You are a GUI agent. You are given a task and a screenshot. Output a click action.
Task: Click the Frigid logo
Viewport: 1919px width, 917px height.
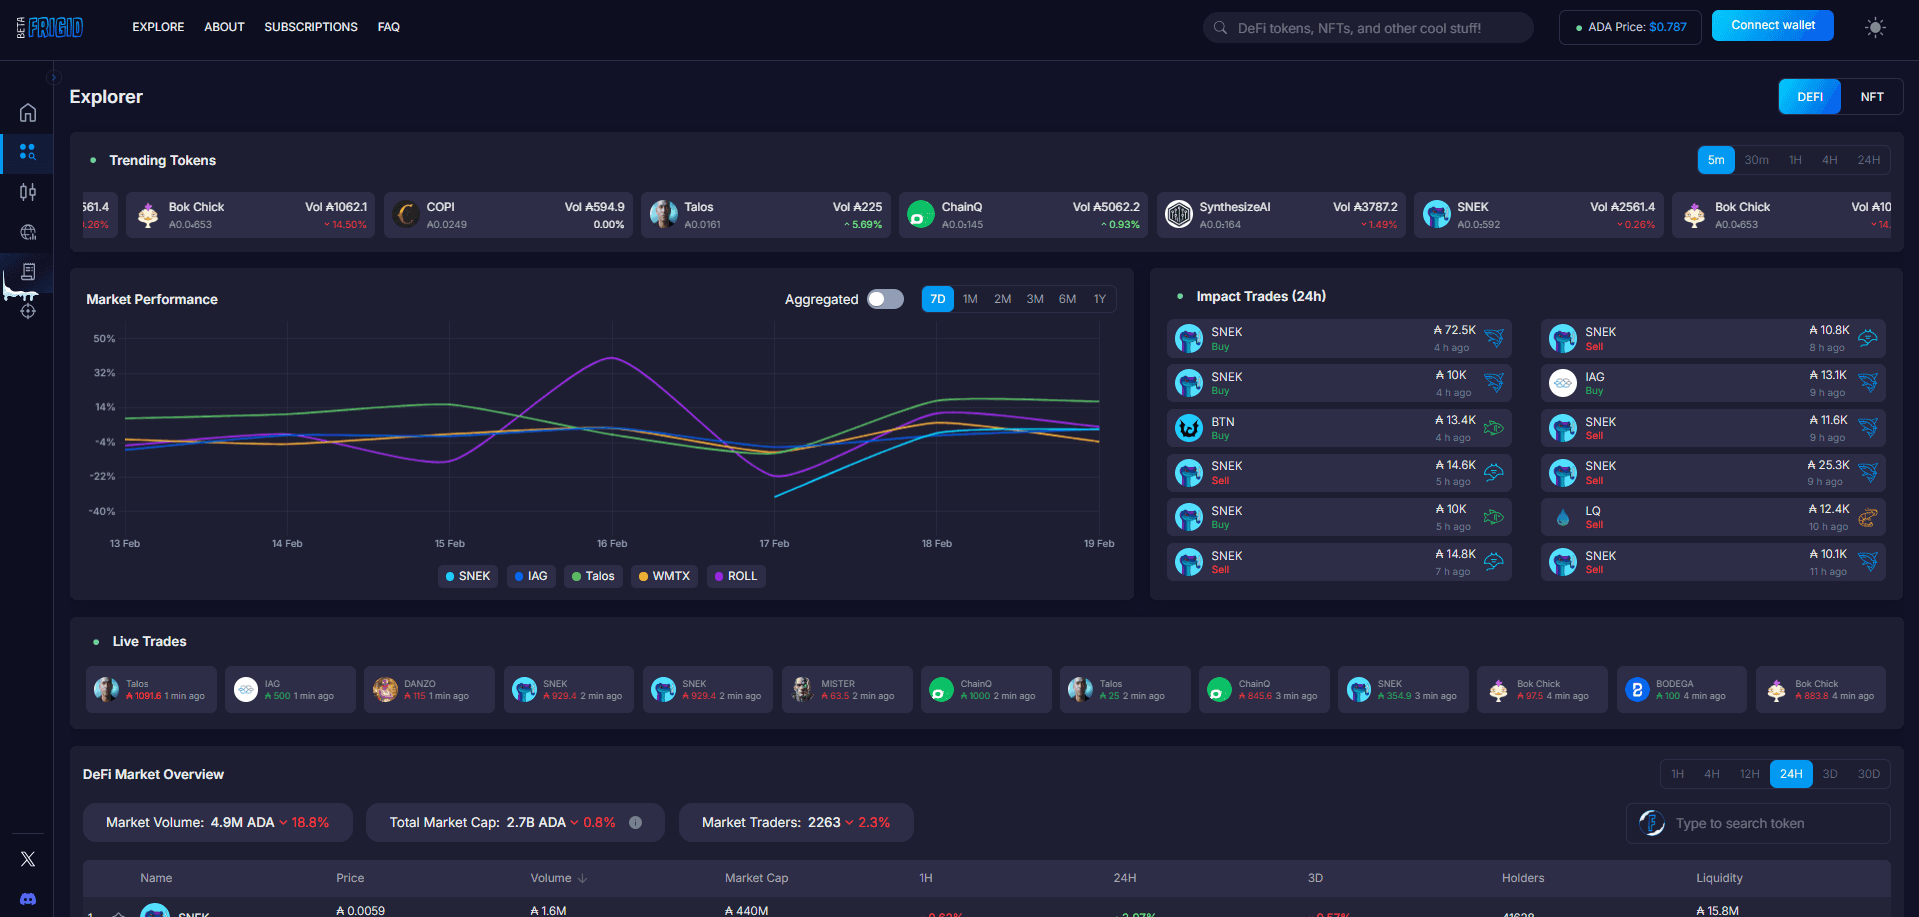(x=55, y=27)
